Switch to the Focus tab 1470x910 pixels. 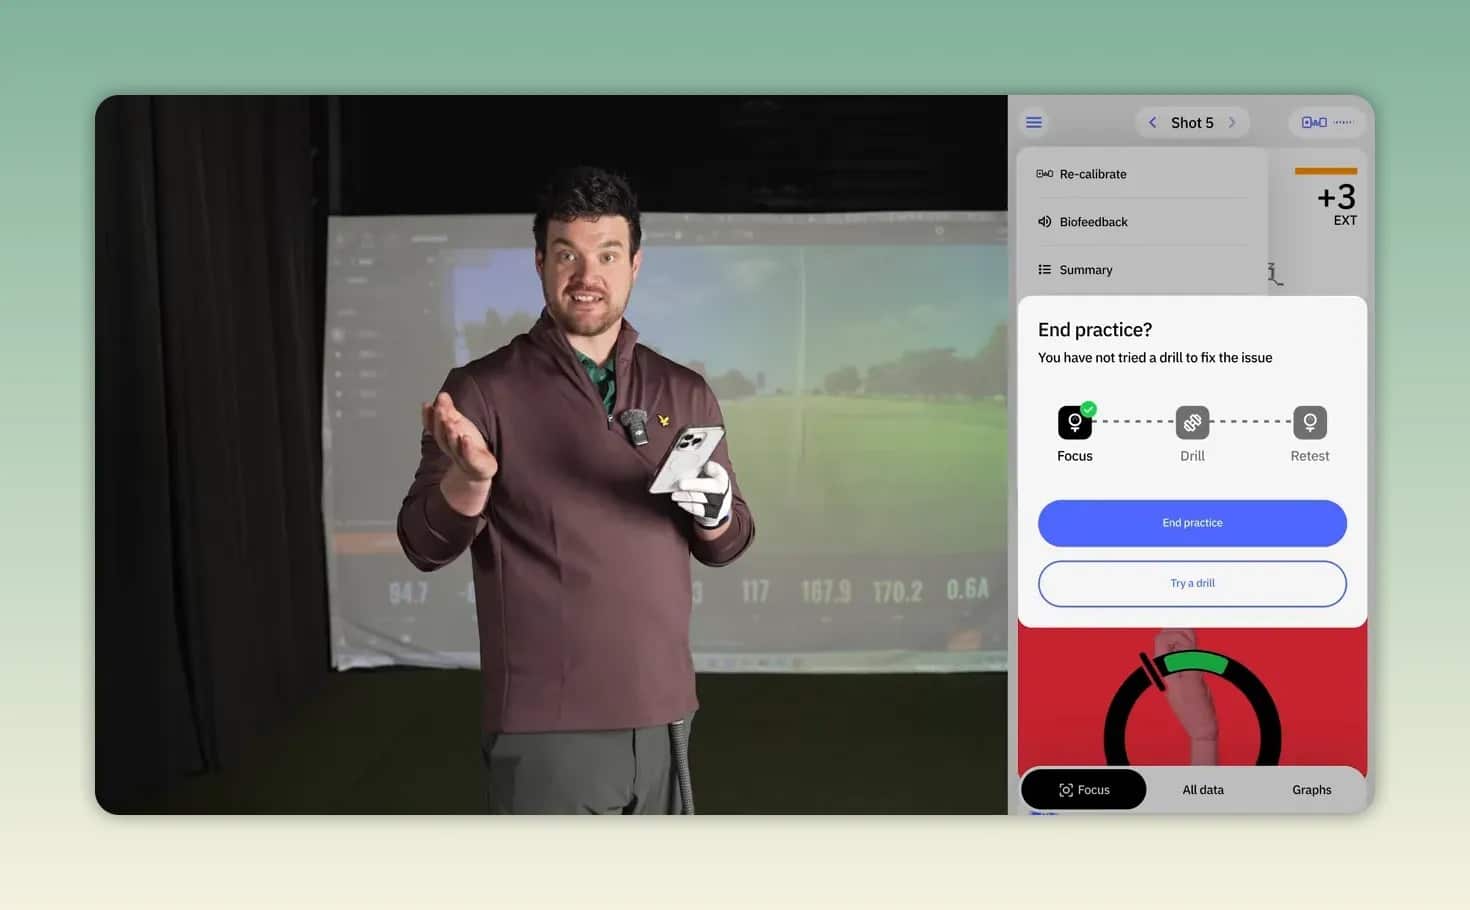coord(1084,790)
